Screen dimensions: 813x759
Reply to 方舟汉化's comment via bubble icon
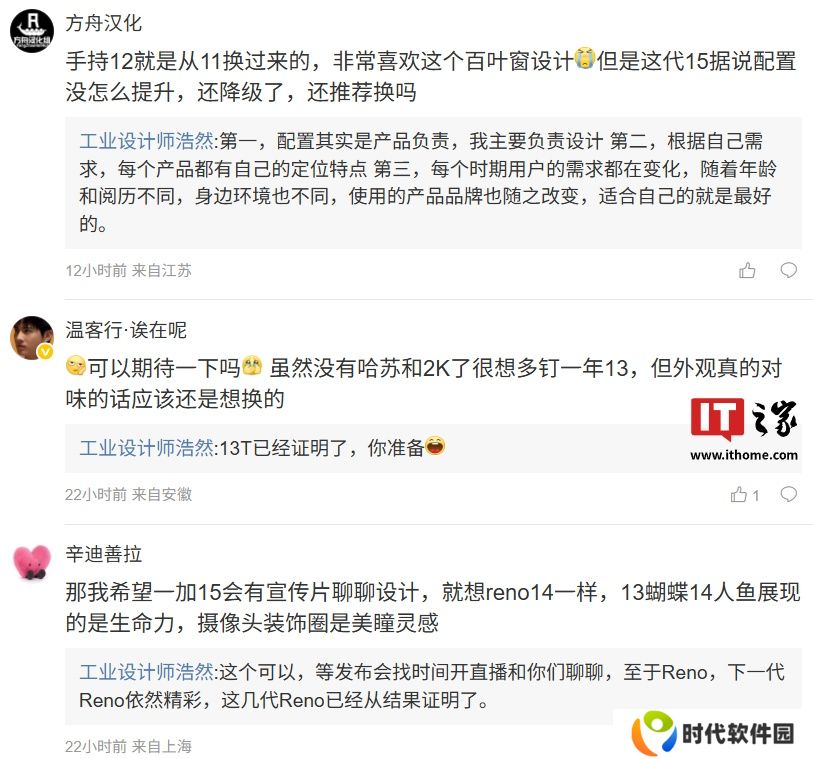(789, 270)
